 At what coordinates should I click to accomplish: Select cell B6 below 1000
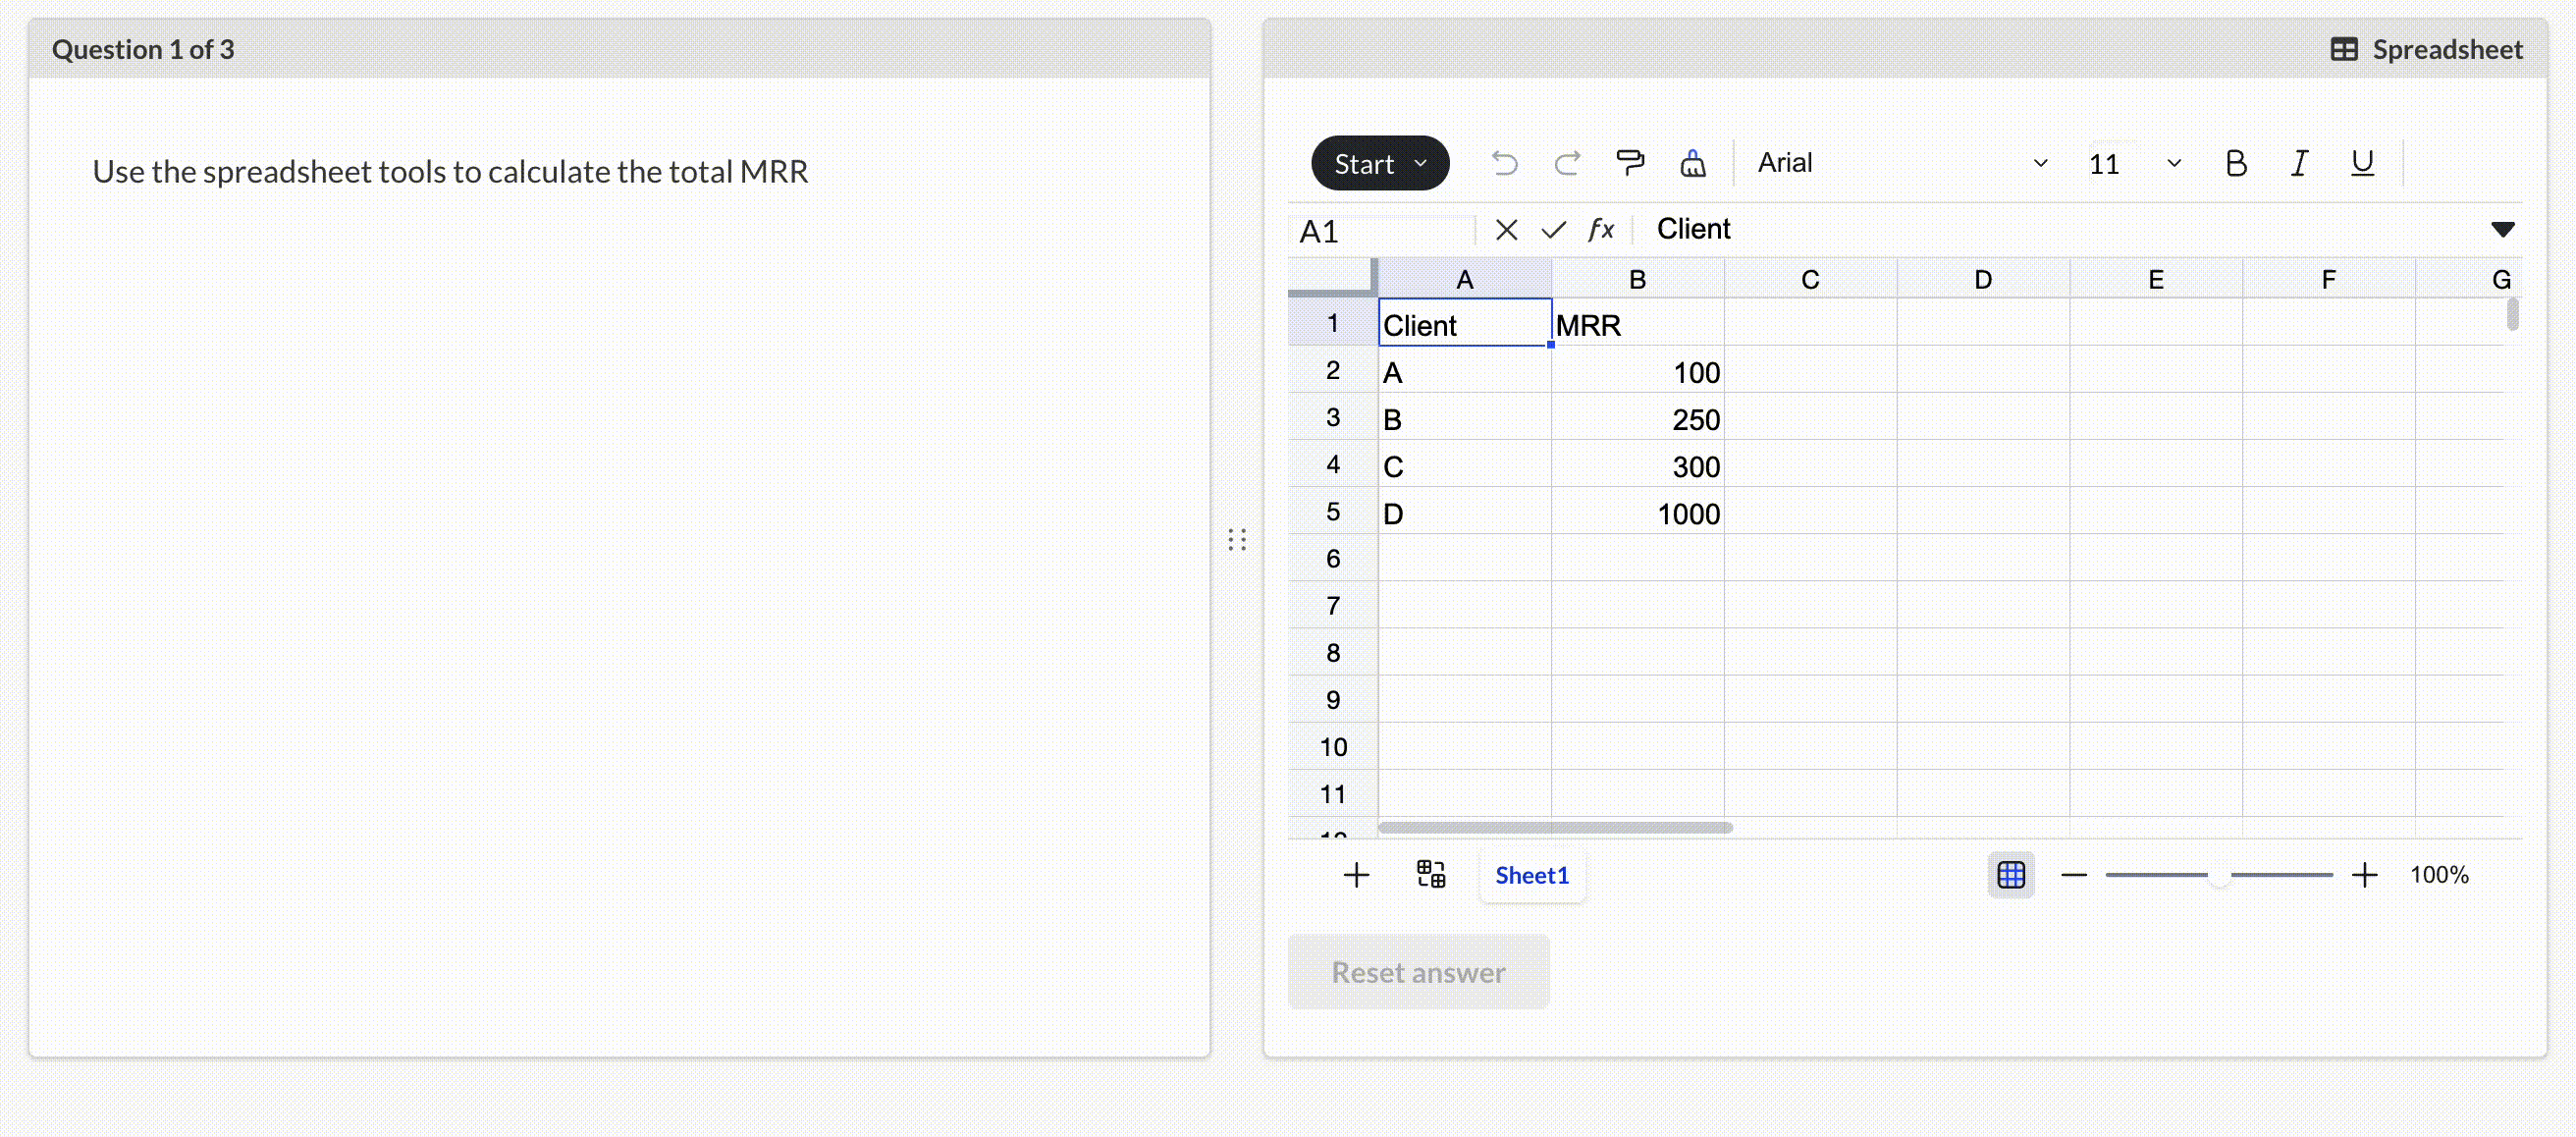click(1637, 558)
